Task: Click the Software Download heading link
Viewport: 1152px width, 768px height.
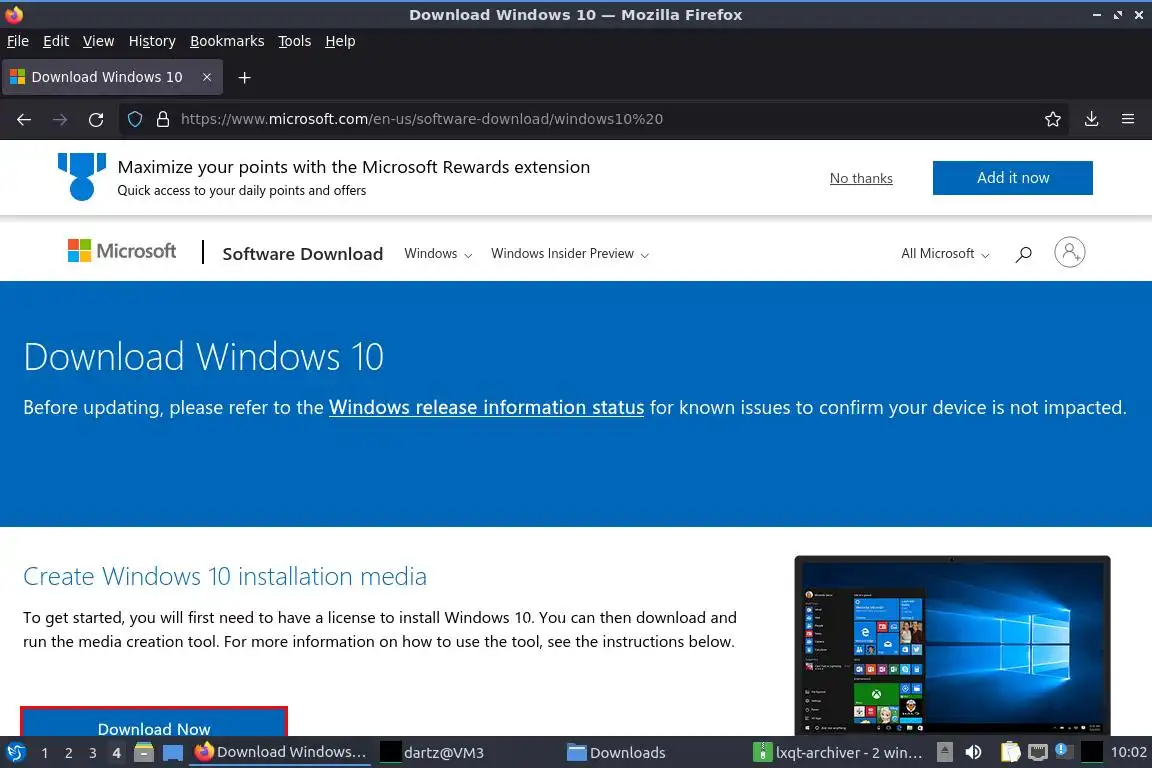Action: point(303,254)
